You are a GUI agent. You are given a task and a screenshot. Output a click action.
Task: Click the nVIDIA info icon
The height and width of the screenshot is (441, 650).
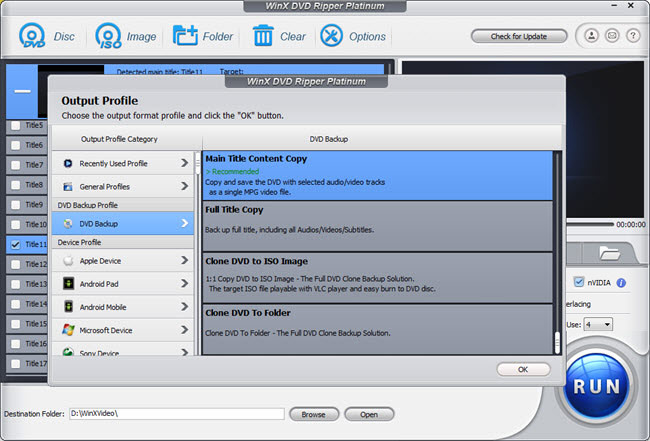(621, 283)
